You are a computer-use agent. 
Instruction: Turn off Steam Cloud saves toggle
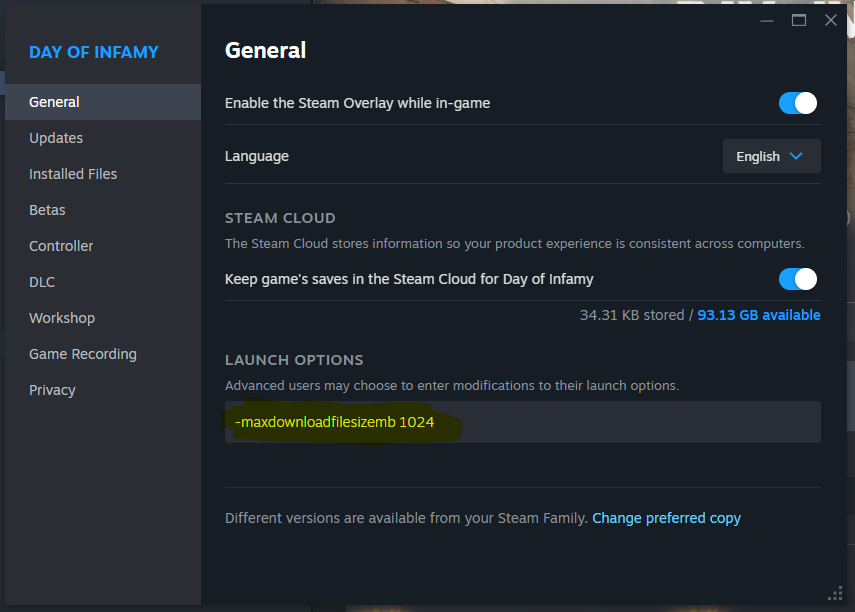[x=797, y=279]
